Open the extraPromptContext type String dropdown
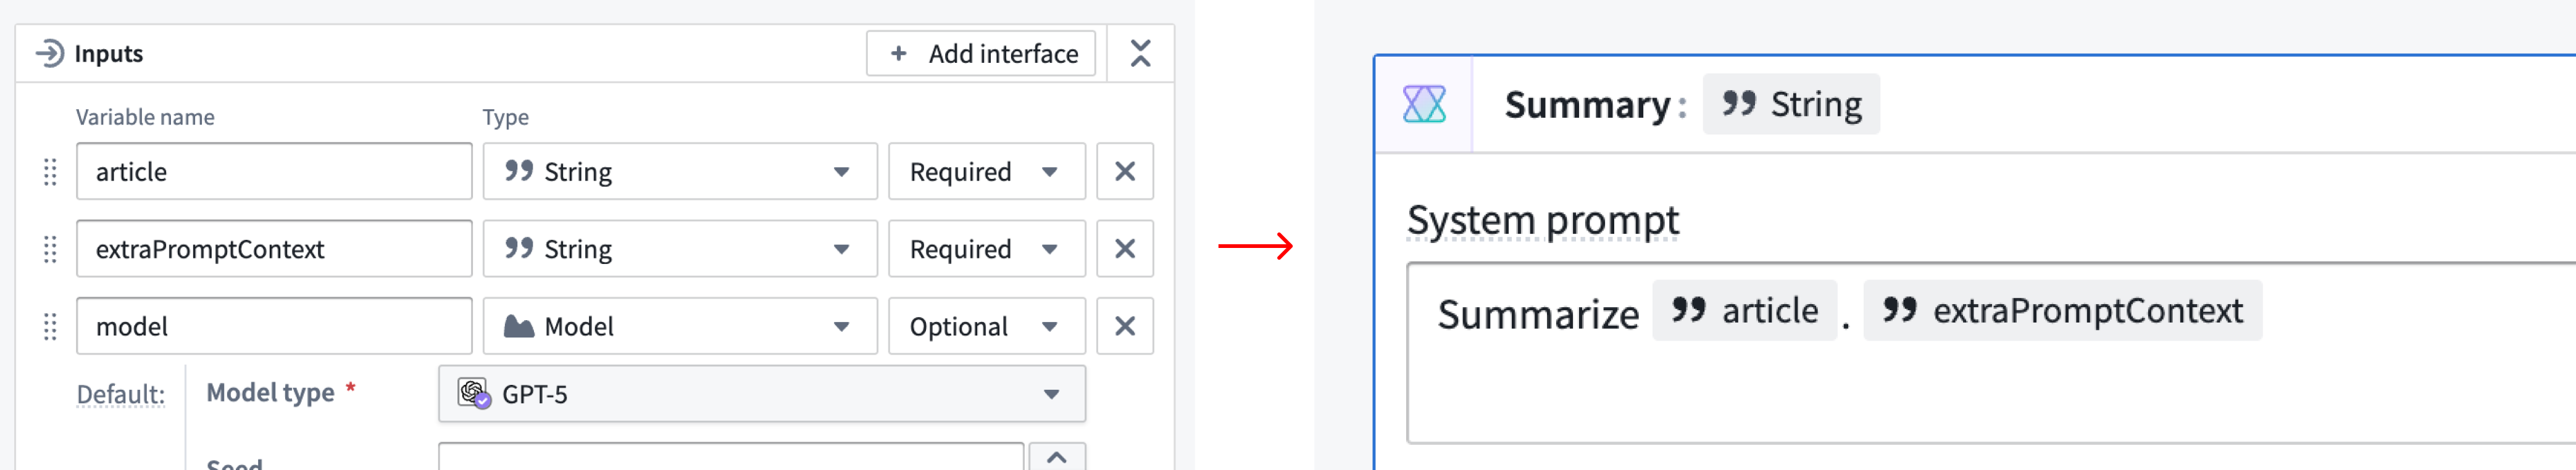 click(679, 249)
